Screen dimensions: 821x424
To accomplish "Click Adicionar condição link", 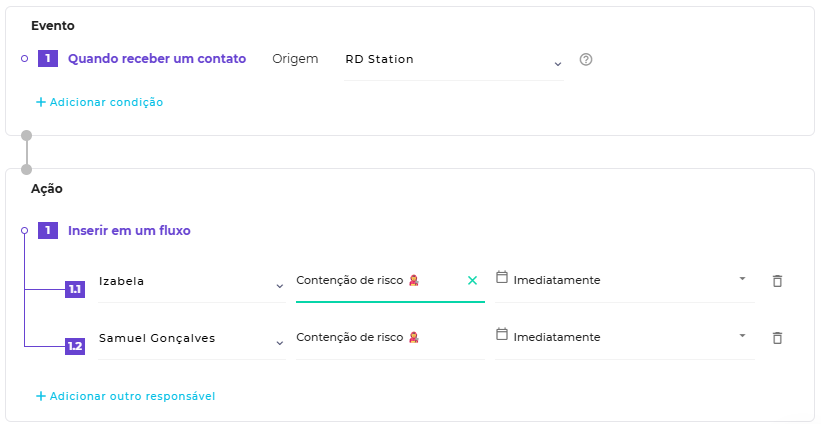I will [106, 102].
